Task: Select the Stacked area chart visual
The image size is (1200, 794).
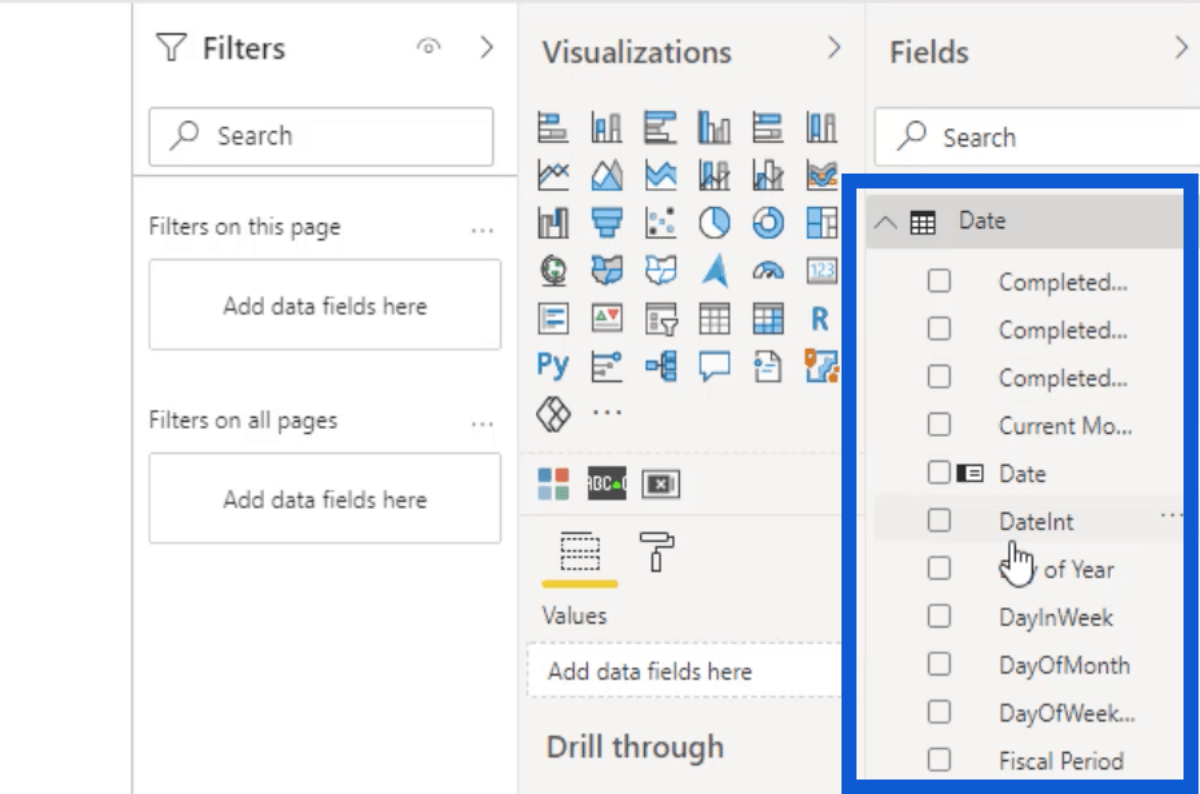Action: (x=660, y=175)
